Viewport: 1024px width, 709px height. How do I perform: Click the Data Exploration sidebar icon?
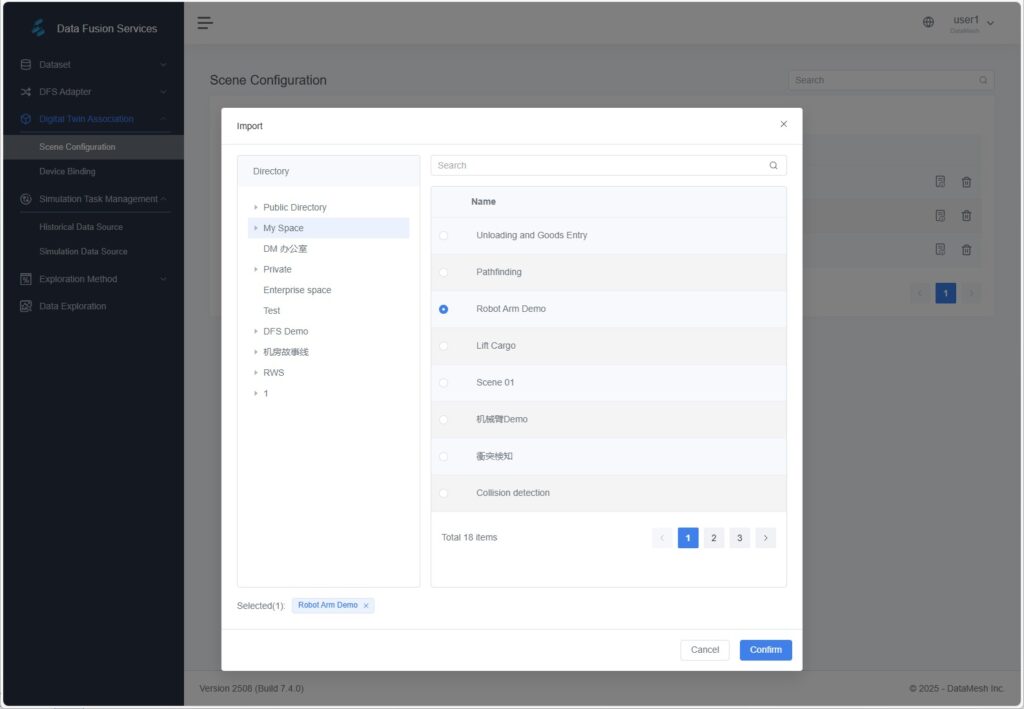26,306
